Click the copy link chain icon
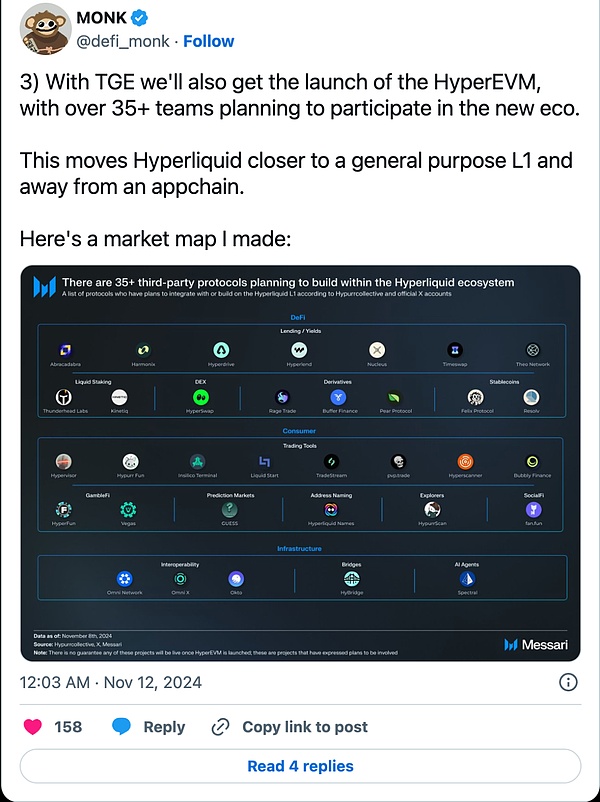This screenshot has width=600, height=802. 220,727
